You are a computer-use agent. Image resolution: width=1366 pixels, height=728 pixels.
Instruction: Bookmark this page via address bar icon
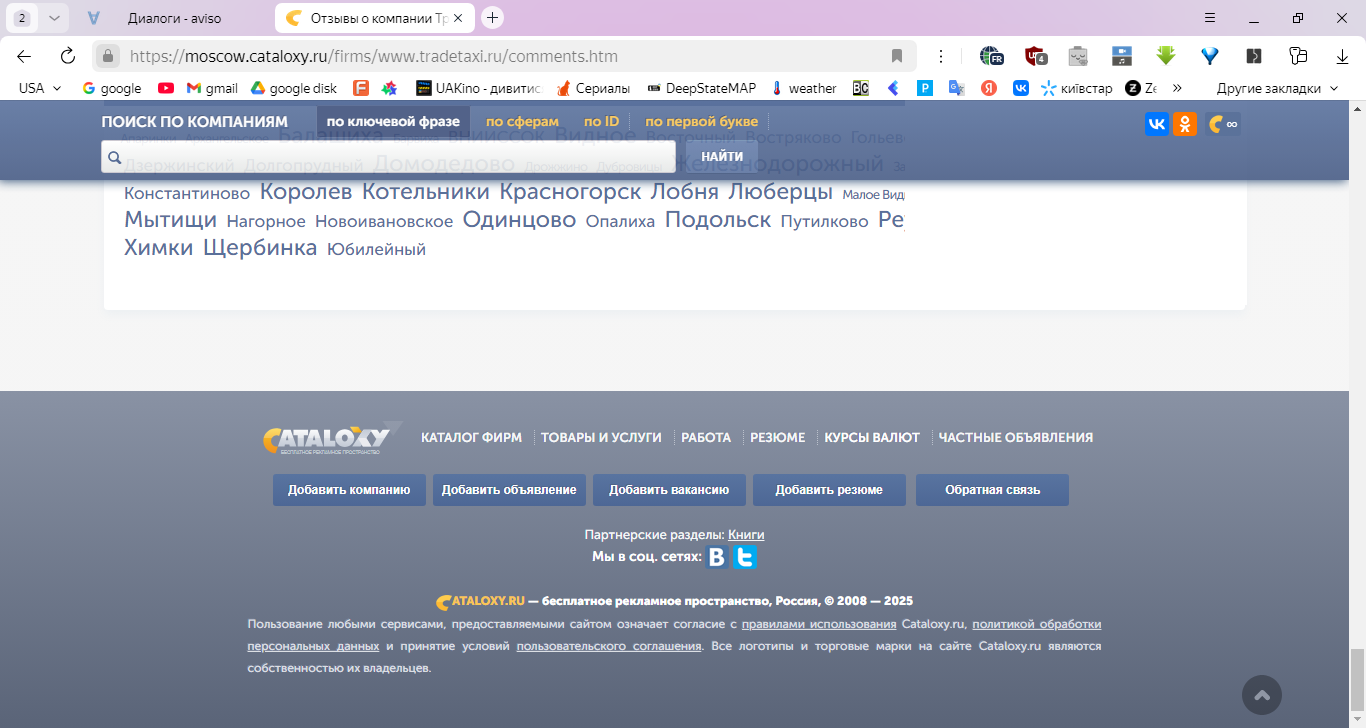[897, 56]
